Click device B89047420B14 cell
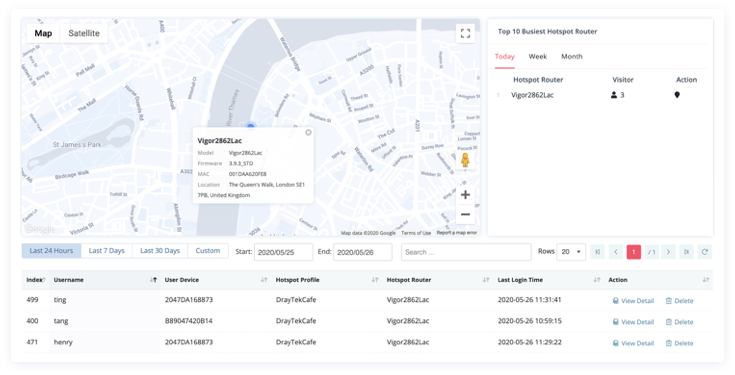Image resolution: width=735 pixels, height=375 pixels. click(x=188, y=321)
